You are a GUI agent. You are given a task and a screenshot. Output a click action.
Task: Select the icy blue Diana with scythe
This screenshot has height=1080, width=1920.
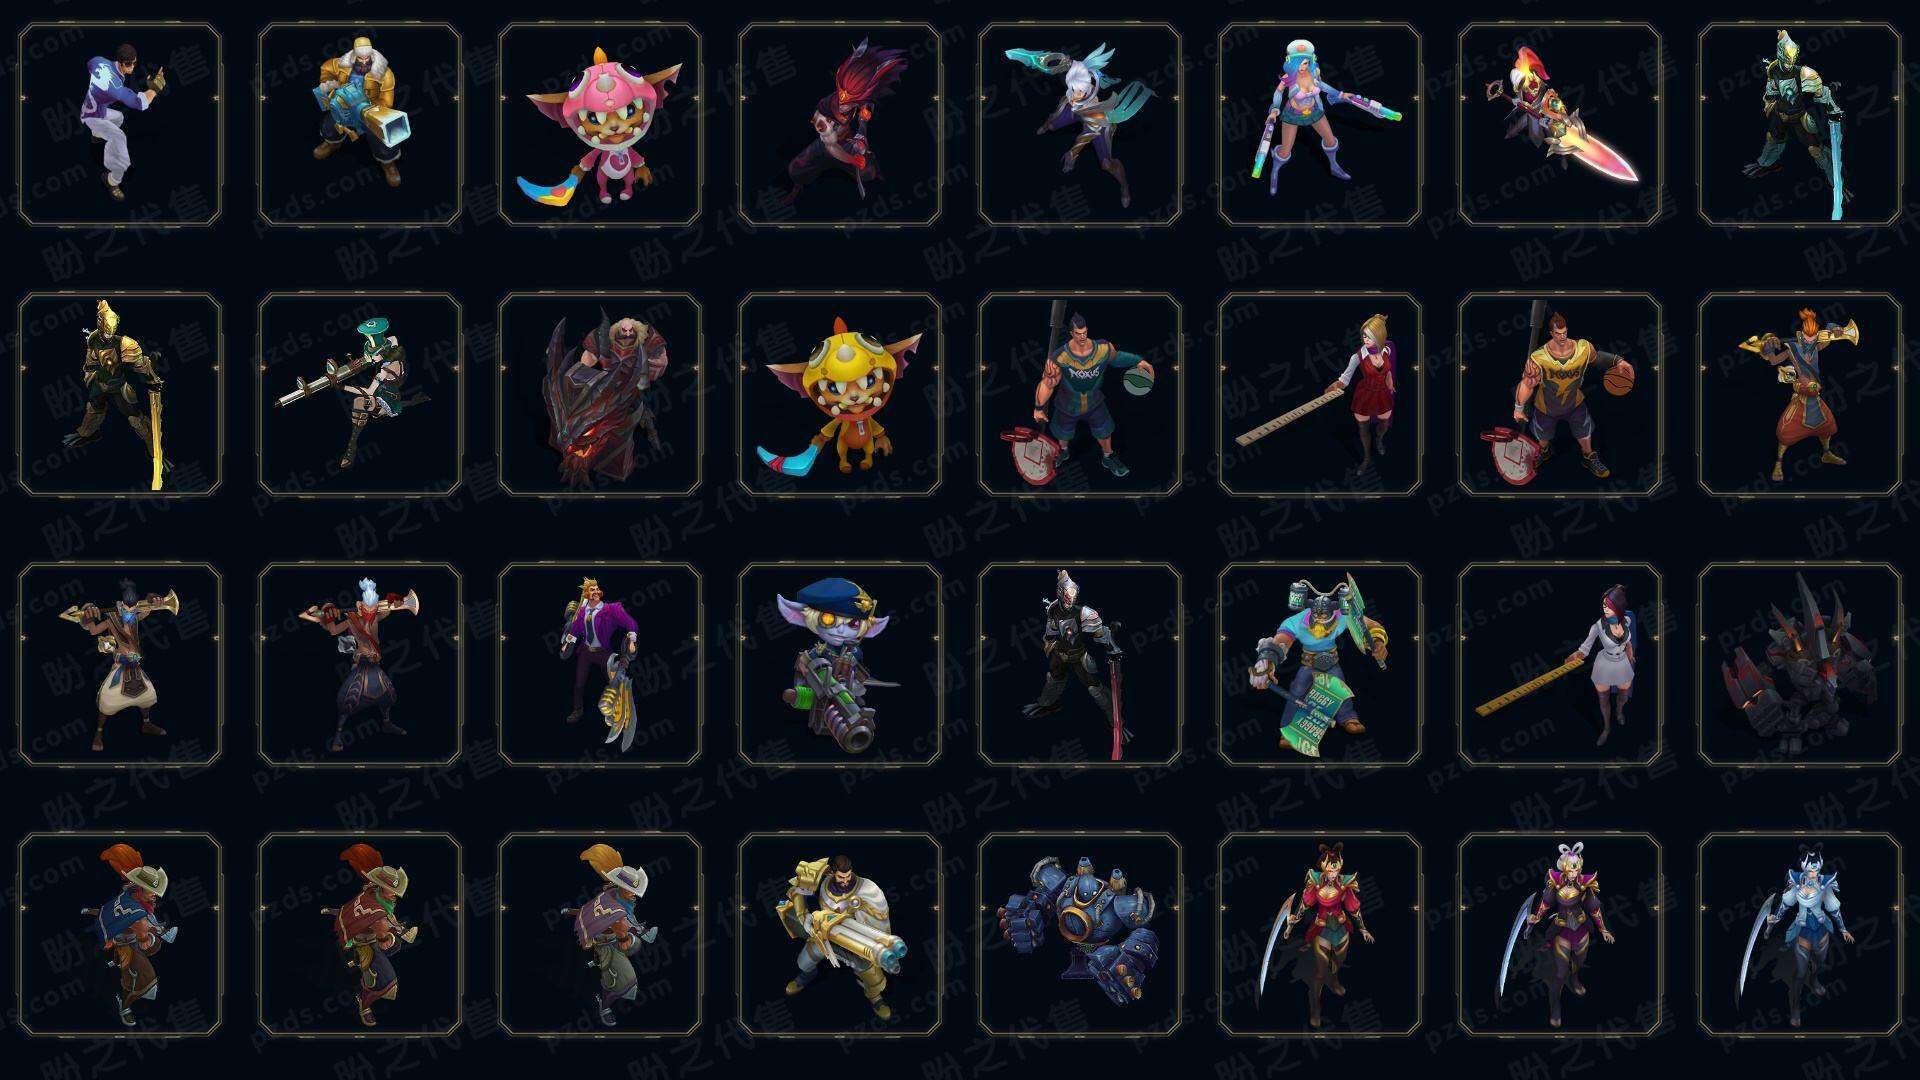(x=1800, y=935)
